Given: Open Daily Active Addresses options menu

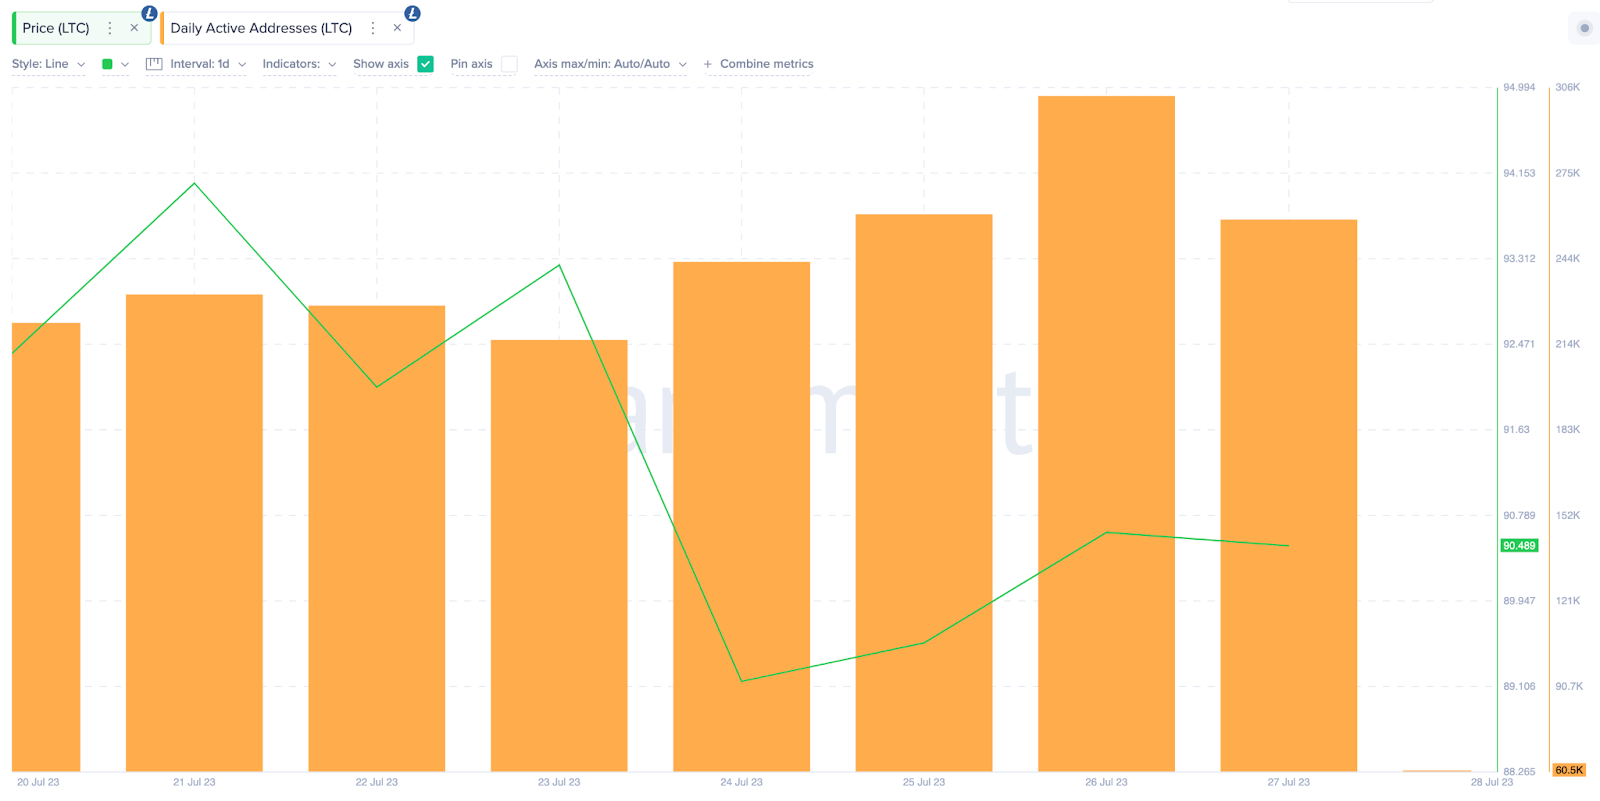Looking at the screenshot, I should 373,28.
